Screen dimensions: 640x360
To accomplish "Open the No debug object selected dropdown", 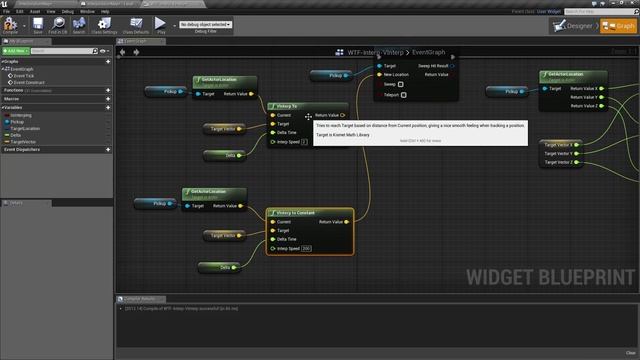I will (x=206, y=24).
